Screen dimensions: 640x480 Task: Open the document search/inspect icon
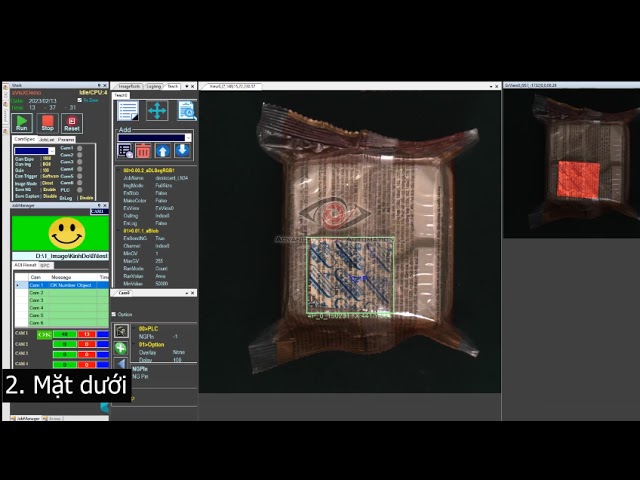(x=187, y=111)
